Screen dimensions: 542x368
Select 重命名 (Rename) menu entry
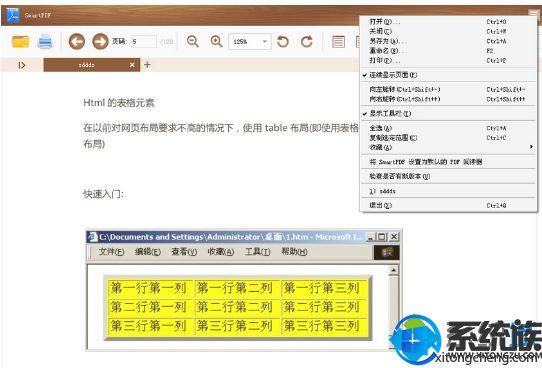[449, 51]
